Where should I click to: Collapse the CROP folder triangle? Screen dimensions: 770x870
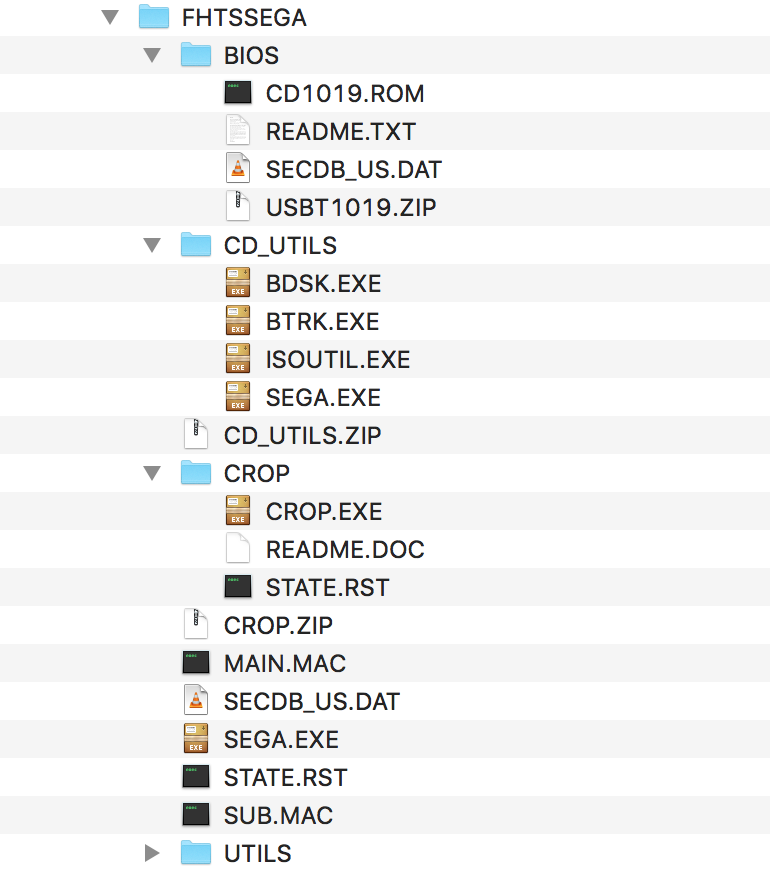click(152, 473)
